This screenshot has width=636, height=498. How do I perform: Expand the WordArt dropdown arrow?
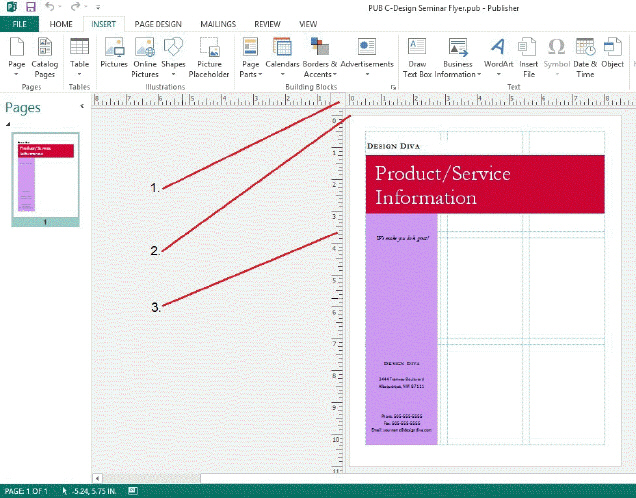point(498,74)
